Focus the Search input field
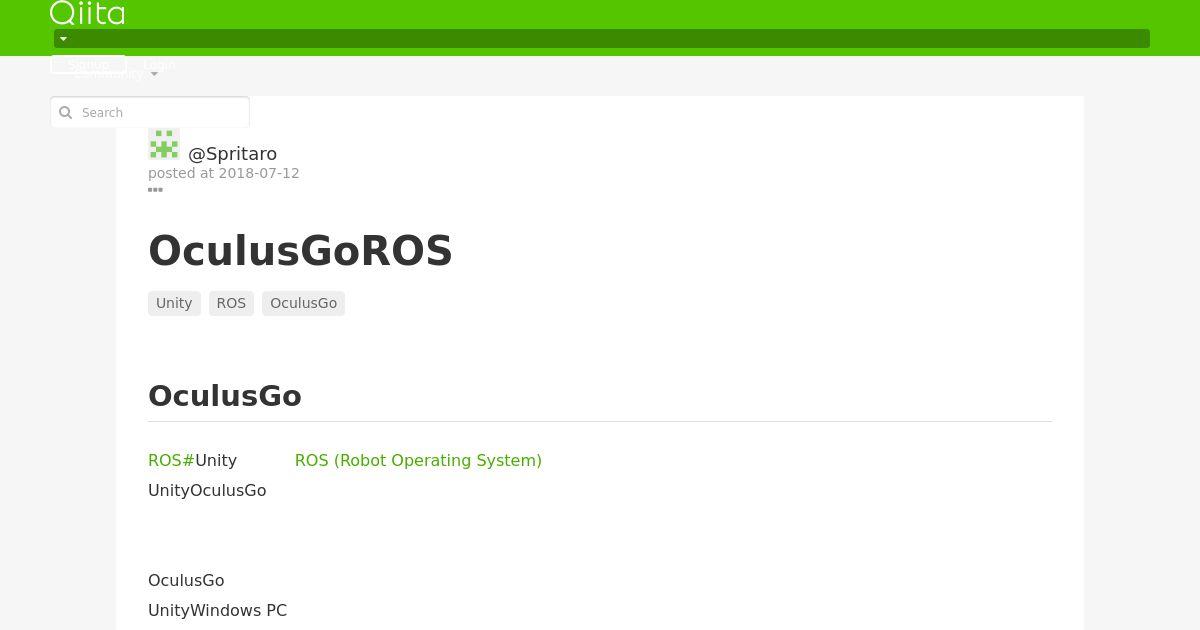 (150, 112)
